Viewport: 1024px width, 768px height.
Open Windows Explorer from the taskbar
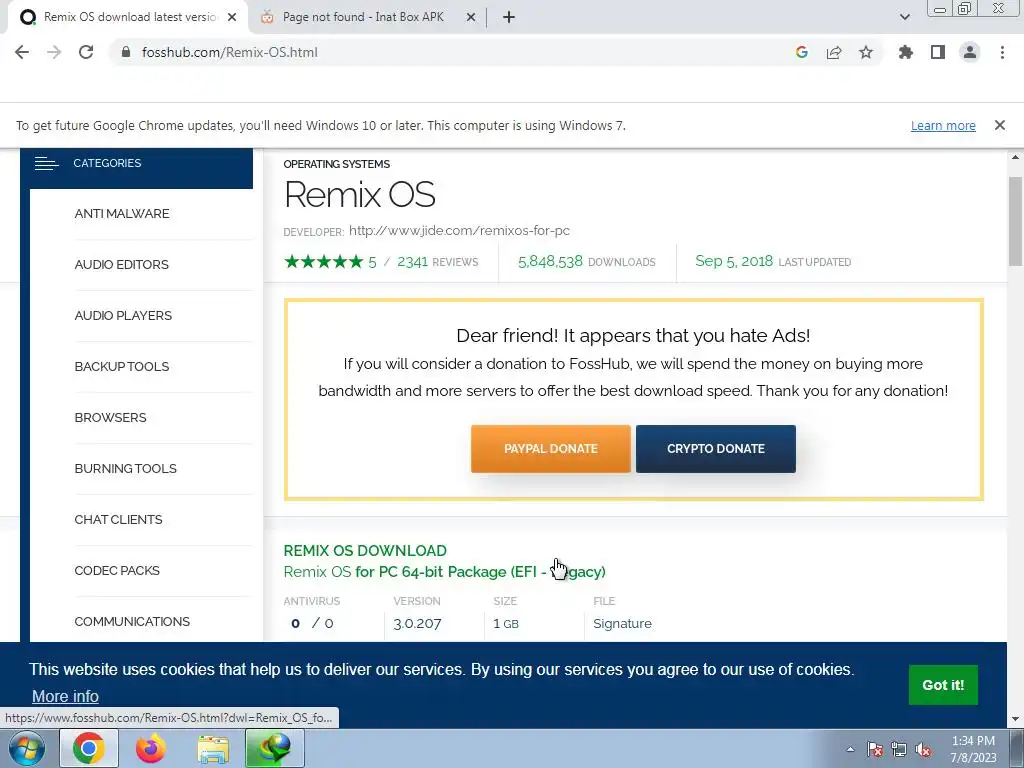tap(213, 748)
